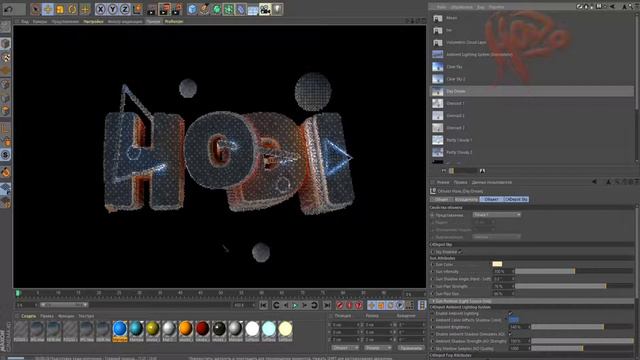Click the X position input field
Image resolution: width=640 pixels, height=360 pixels.
tap(346, 325)
